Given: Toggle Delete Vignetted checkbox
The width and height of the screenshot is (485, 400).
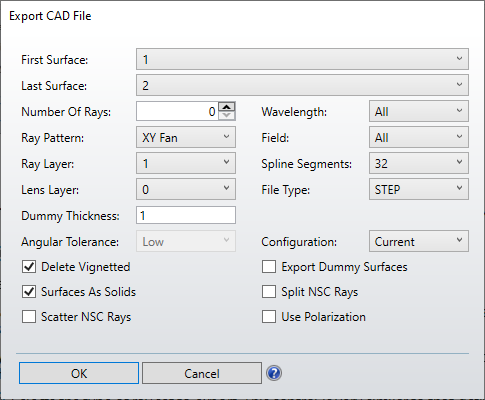Looking at the screenshot, I should [29, 267].
